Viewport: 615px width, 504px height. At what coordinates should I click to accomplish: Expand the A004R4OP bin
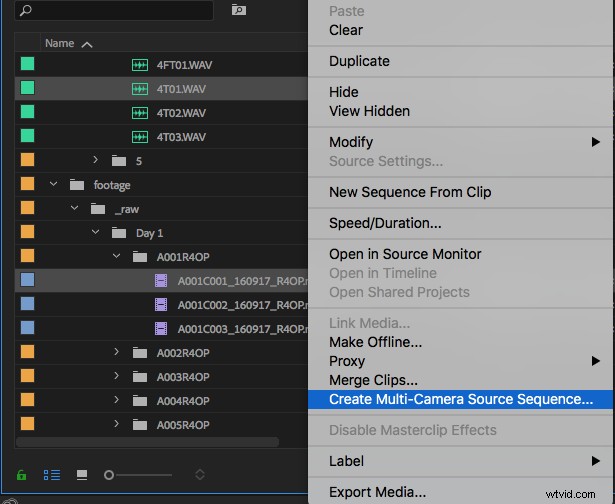[x=116, y=400]
